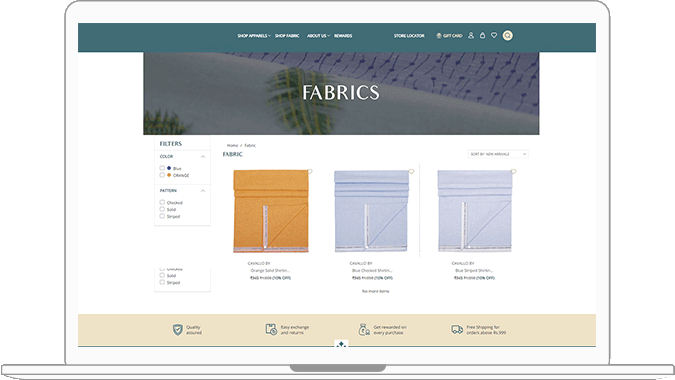
Task: Open the user account icon
Action: tap(471, 36)
